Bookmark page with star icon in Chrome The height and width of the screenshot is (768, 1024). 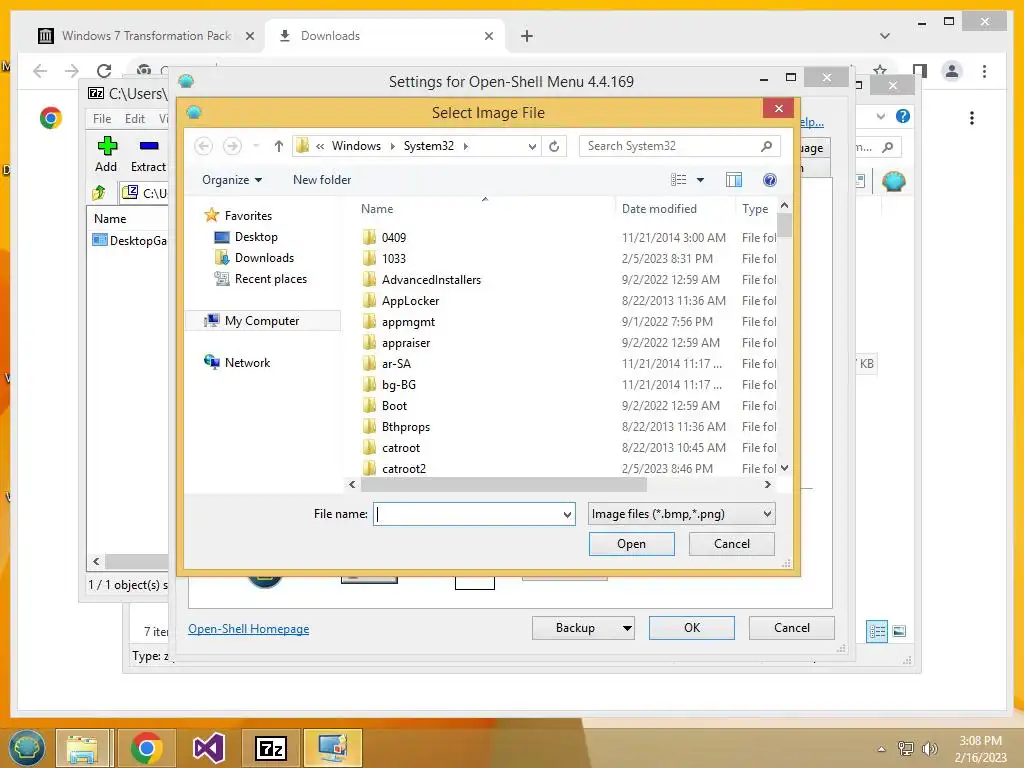pos(880,69)
